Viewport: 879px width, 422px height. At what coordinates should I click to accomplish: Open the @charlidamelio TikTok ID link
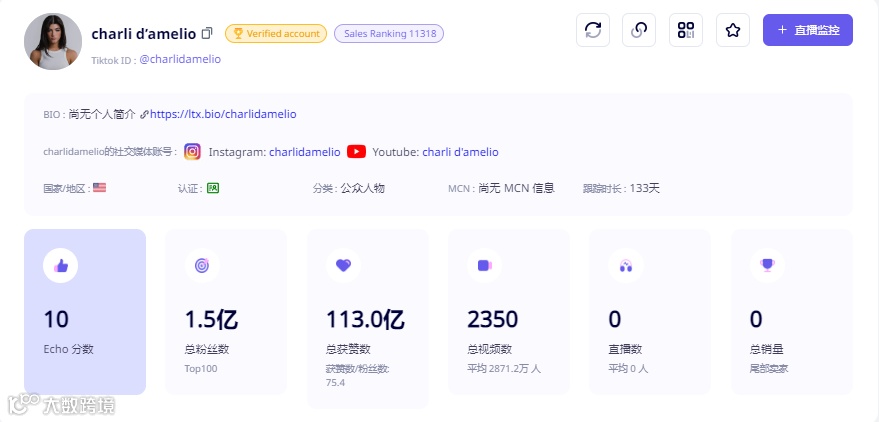tap(180, 59)
